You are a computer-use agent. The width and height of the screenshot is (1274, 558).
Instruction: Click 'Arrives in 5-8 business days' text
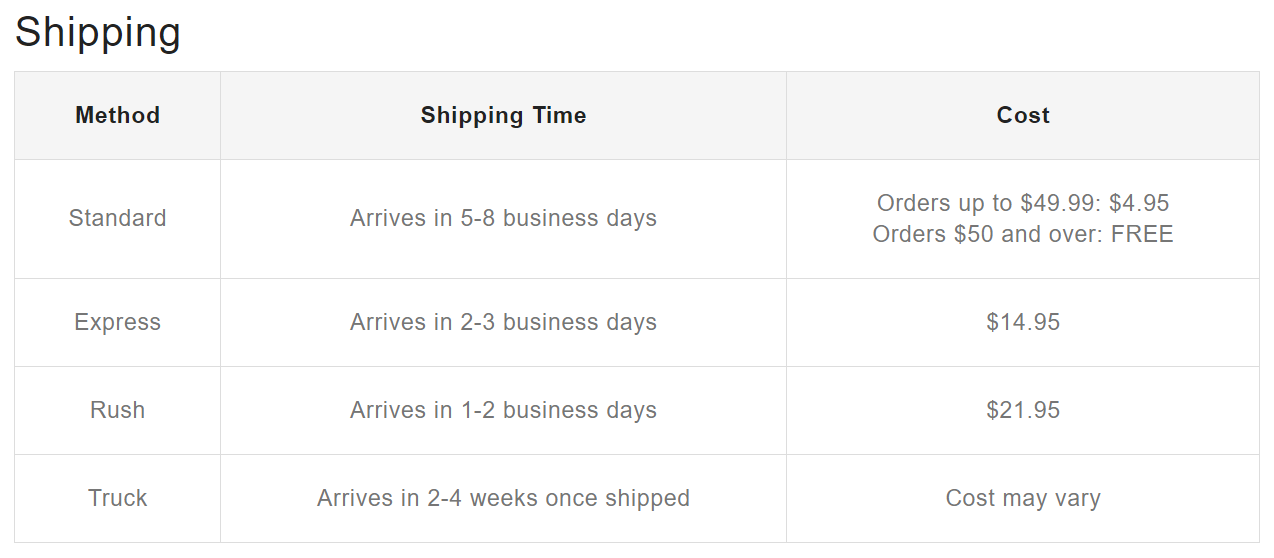503,218
